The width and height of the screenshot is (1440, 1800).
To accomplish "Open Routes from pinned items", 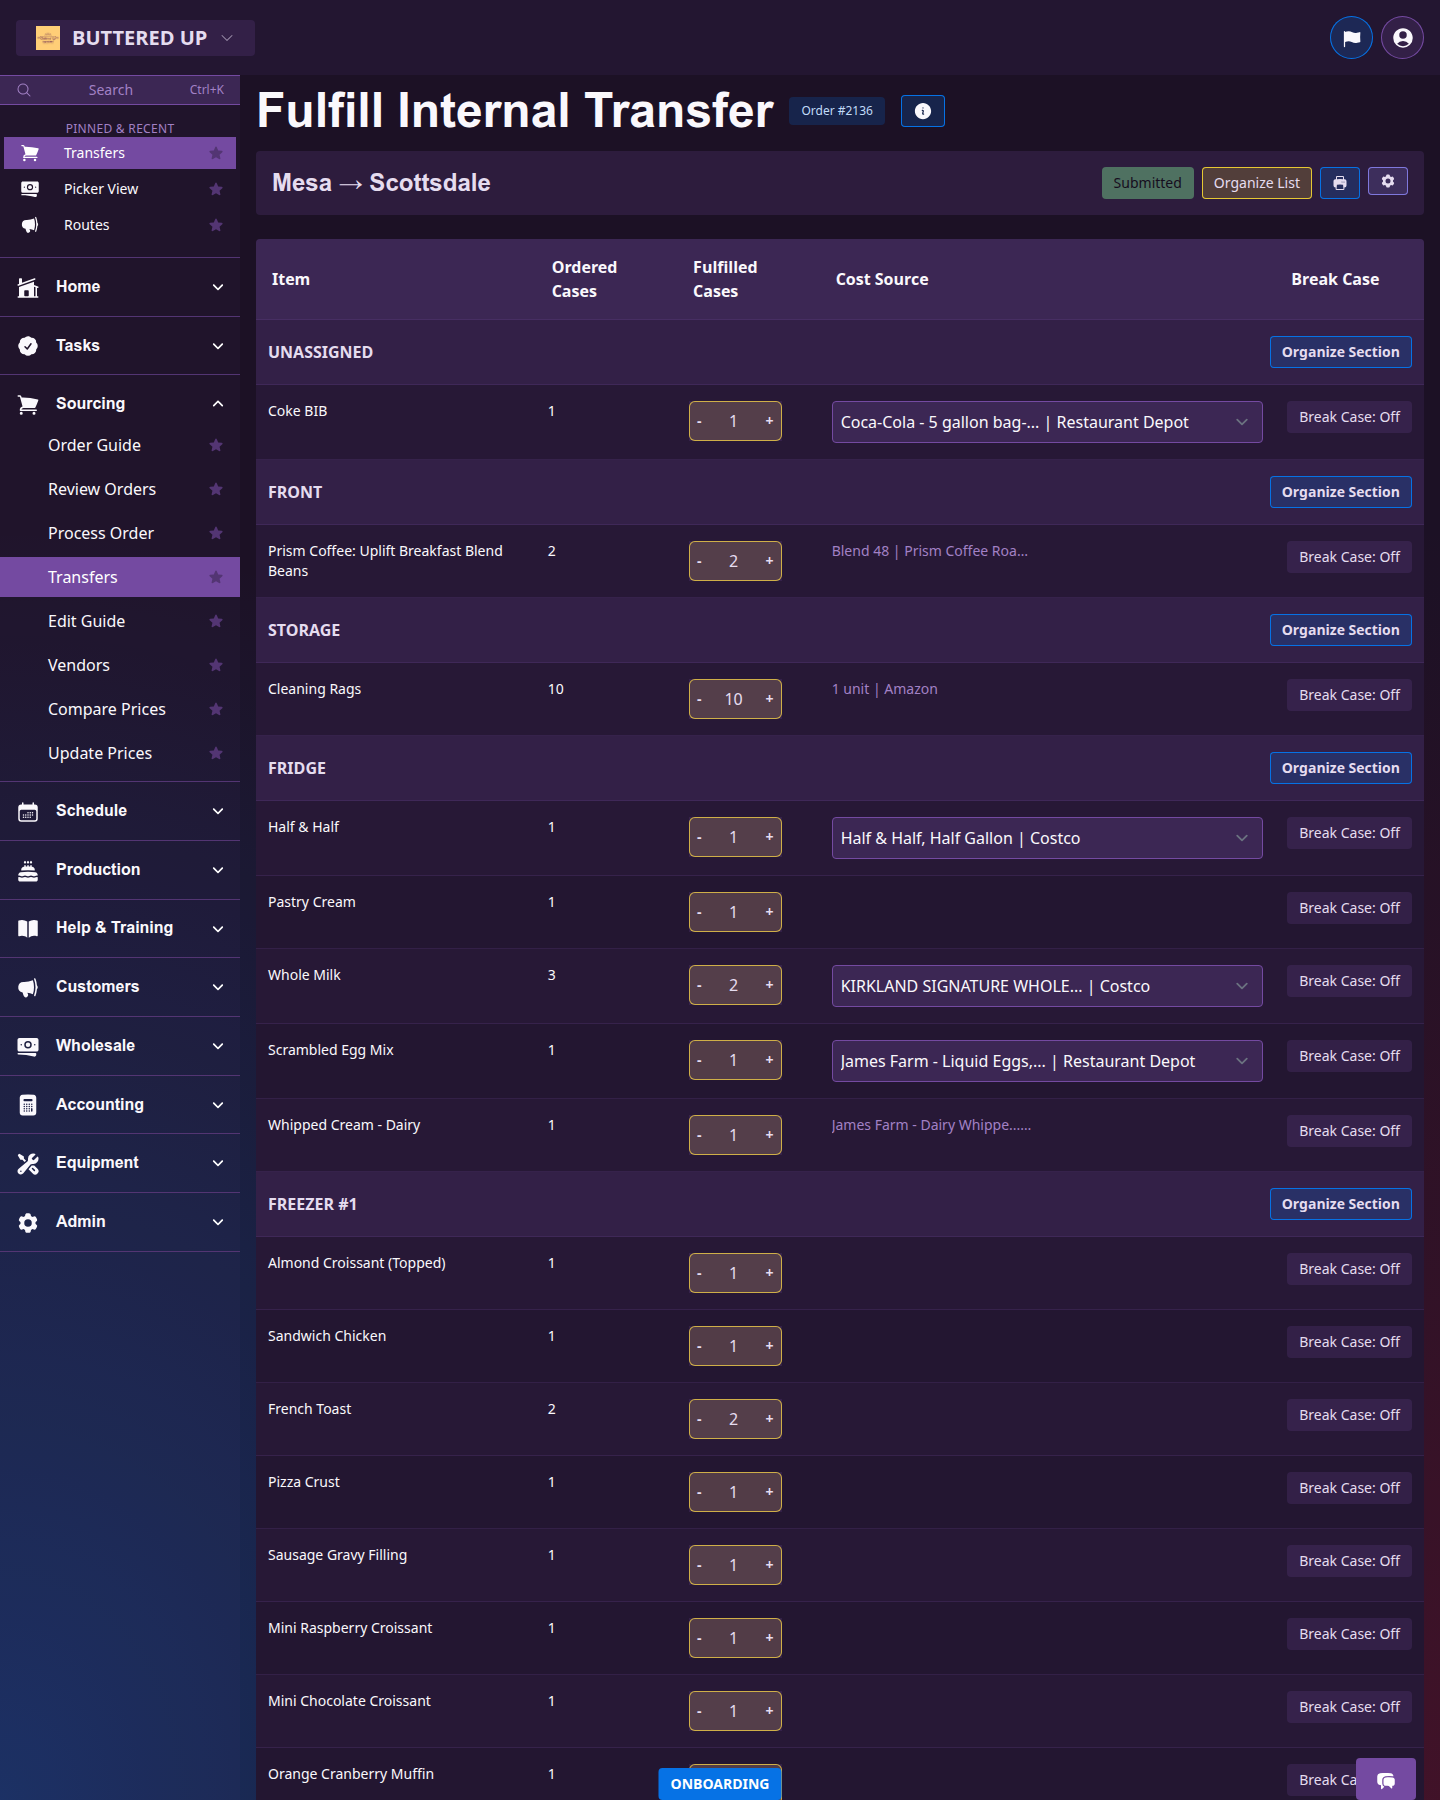I will [87, 225].
